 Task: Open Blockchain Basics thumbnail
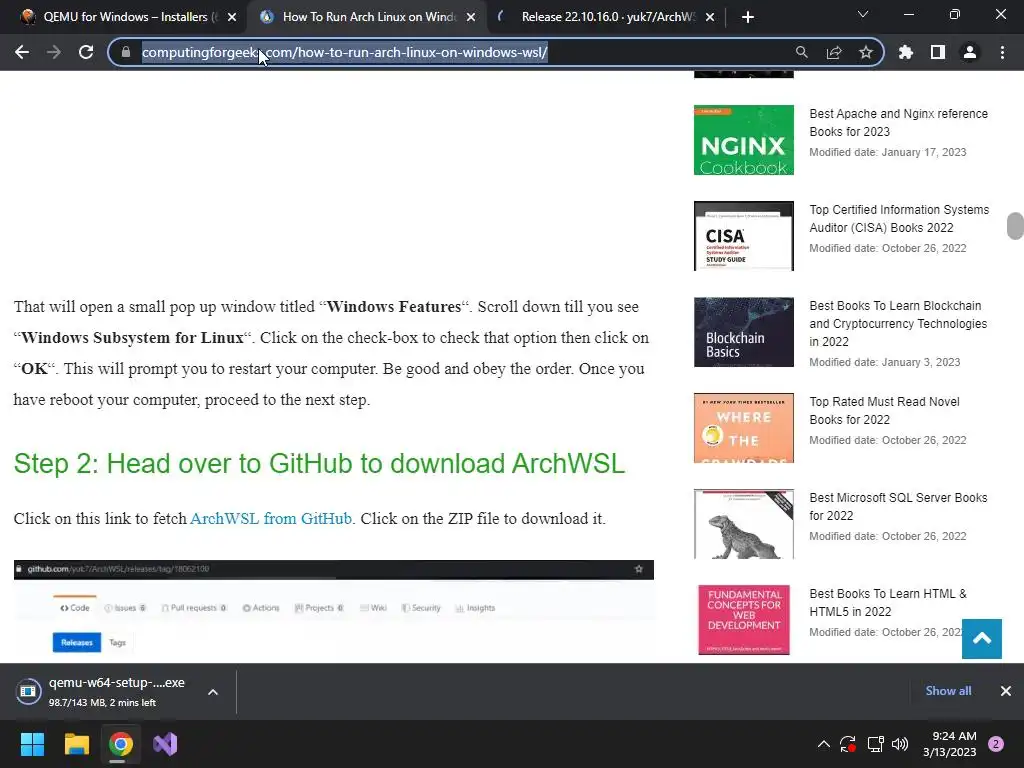pyautogui.click(x=744, y=332)
